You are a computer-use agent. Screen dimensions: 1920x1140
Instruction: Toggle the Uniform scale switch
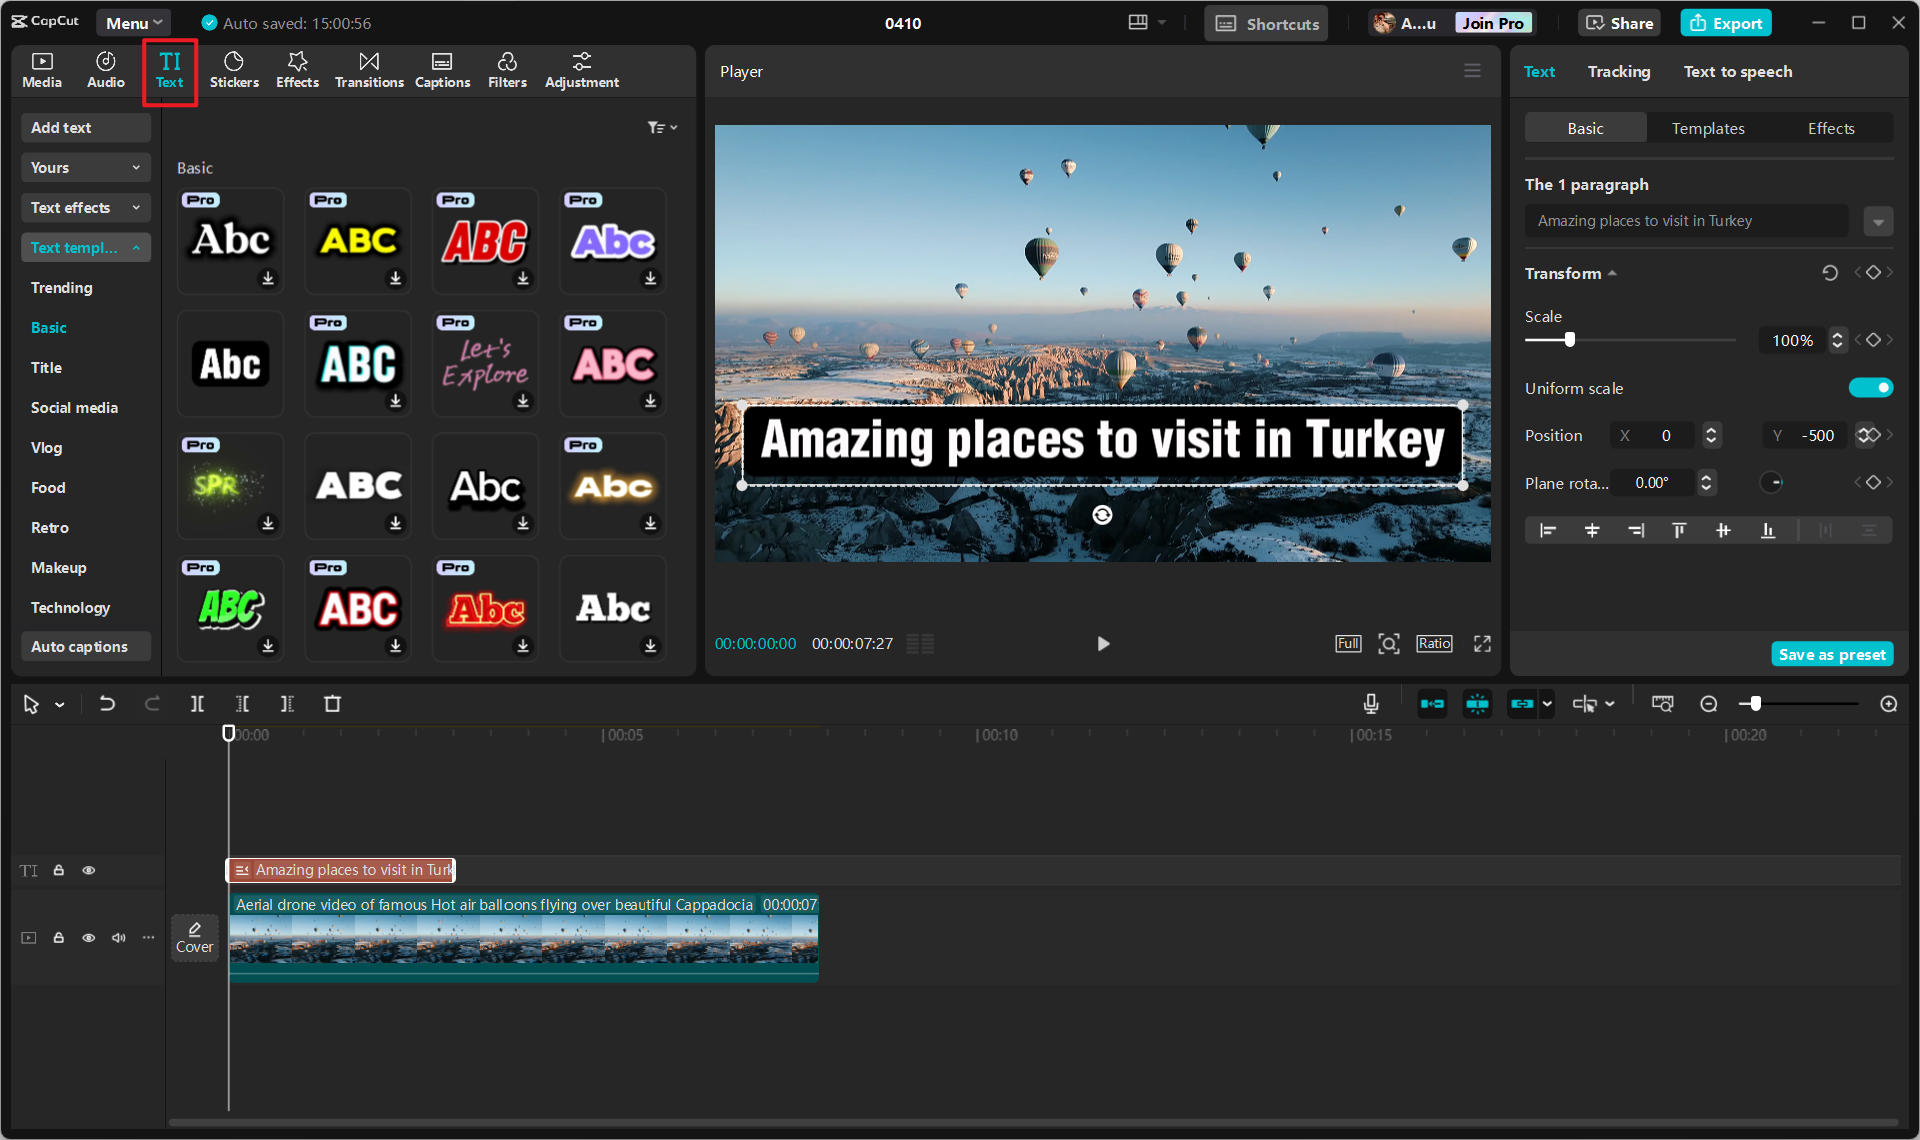point(1870,388)
